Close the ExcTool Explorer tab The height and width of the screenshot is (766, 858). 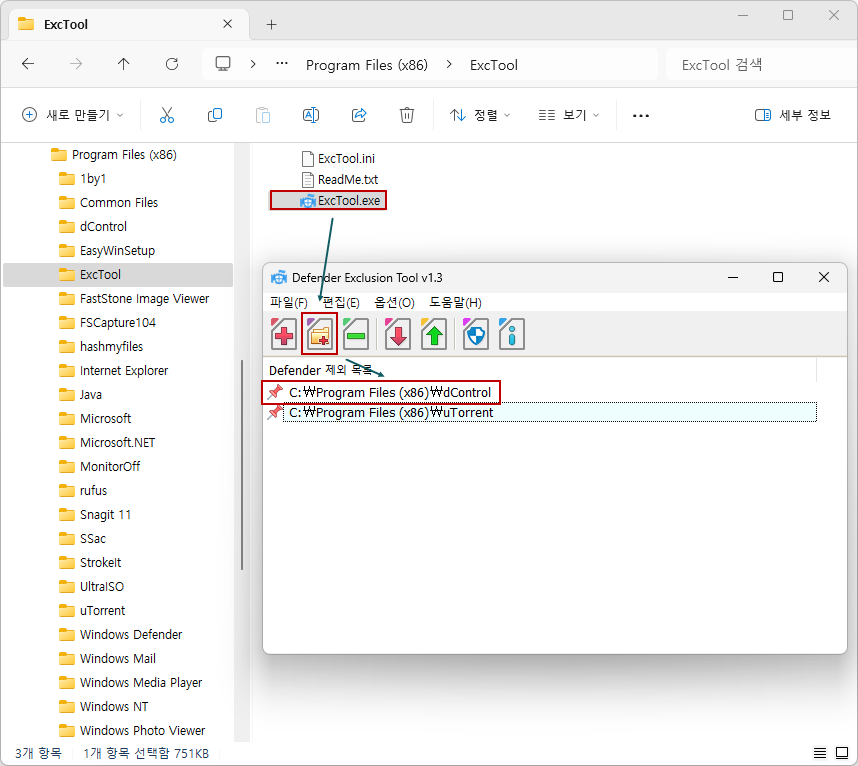coord(228,24)
